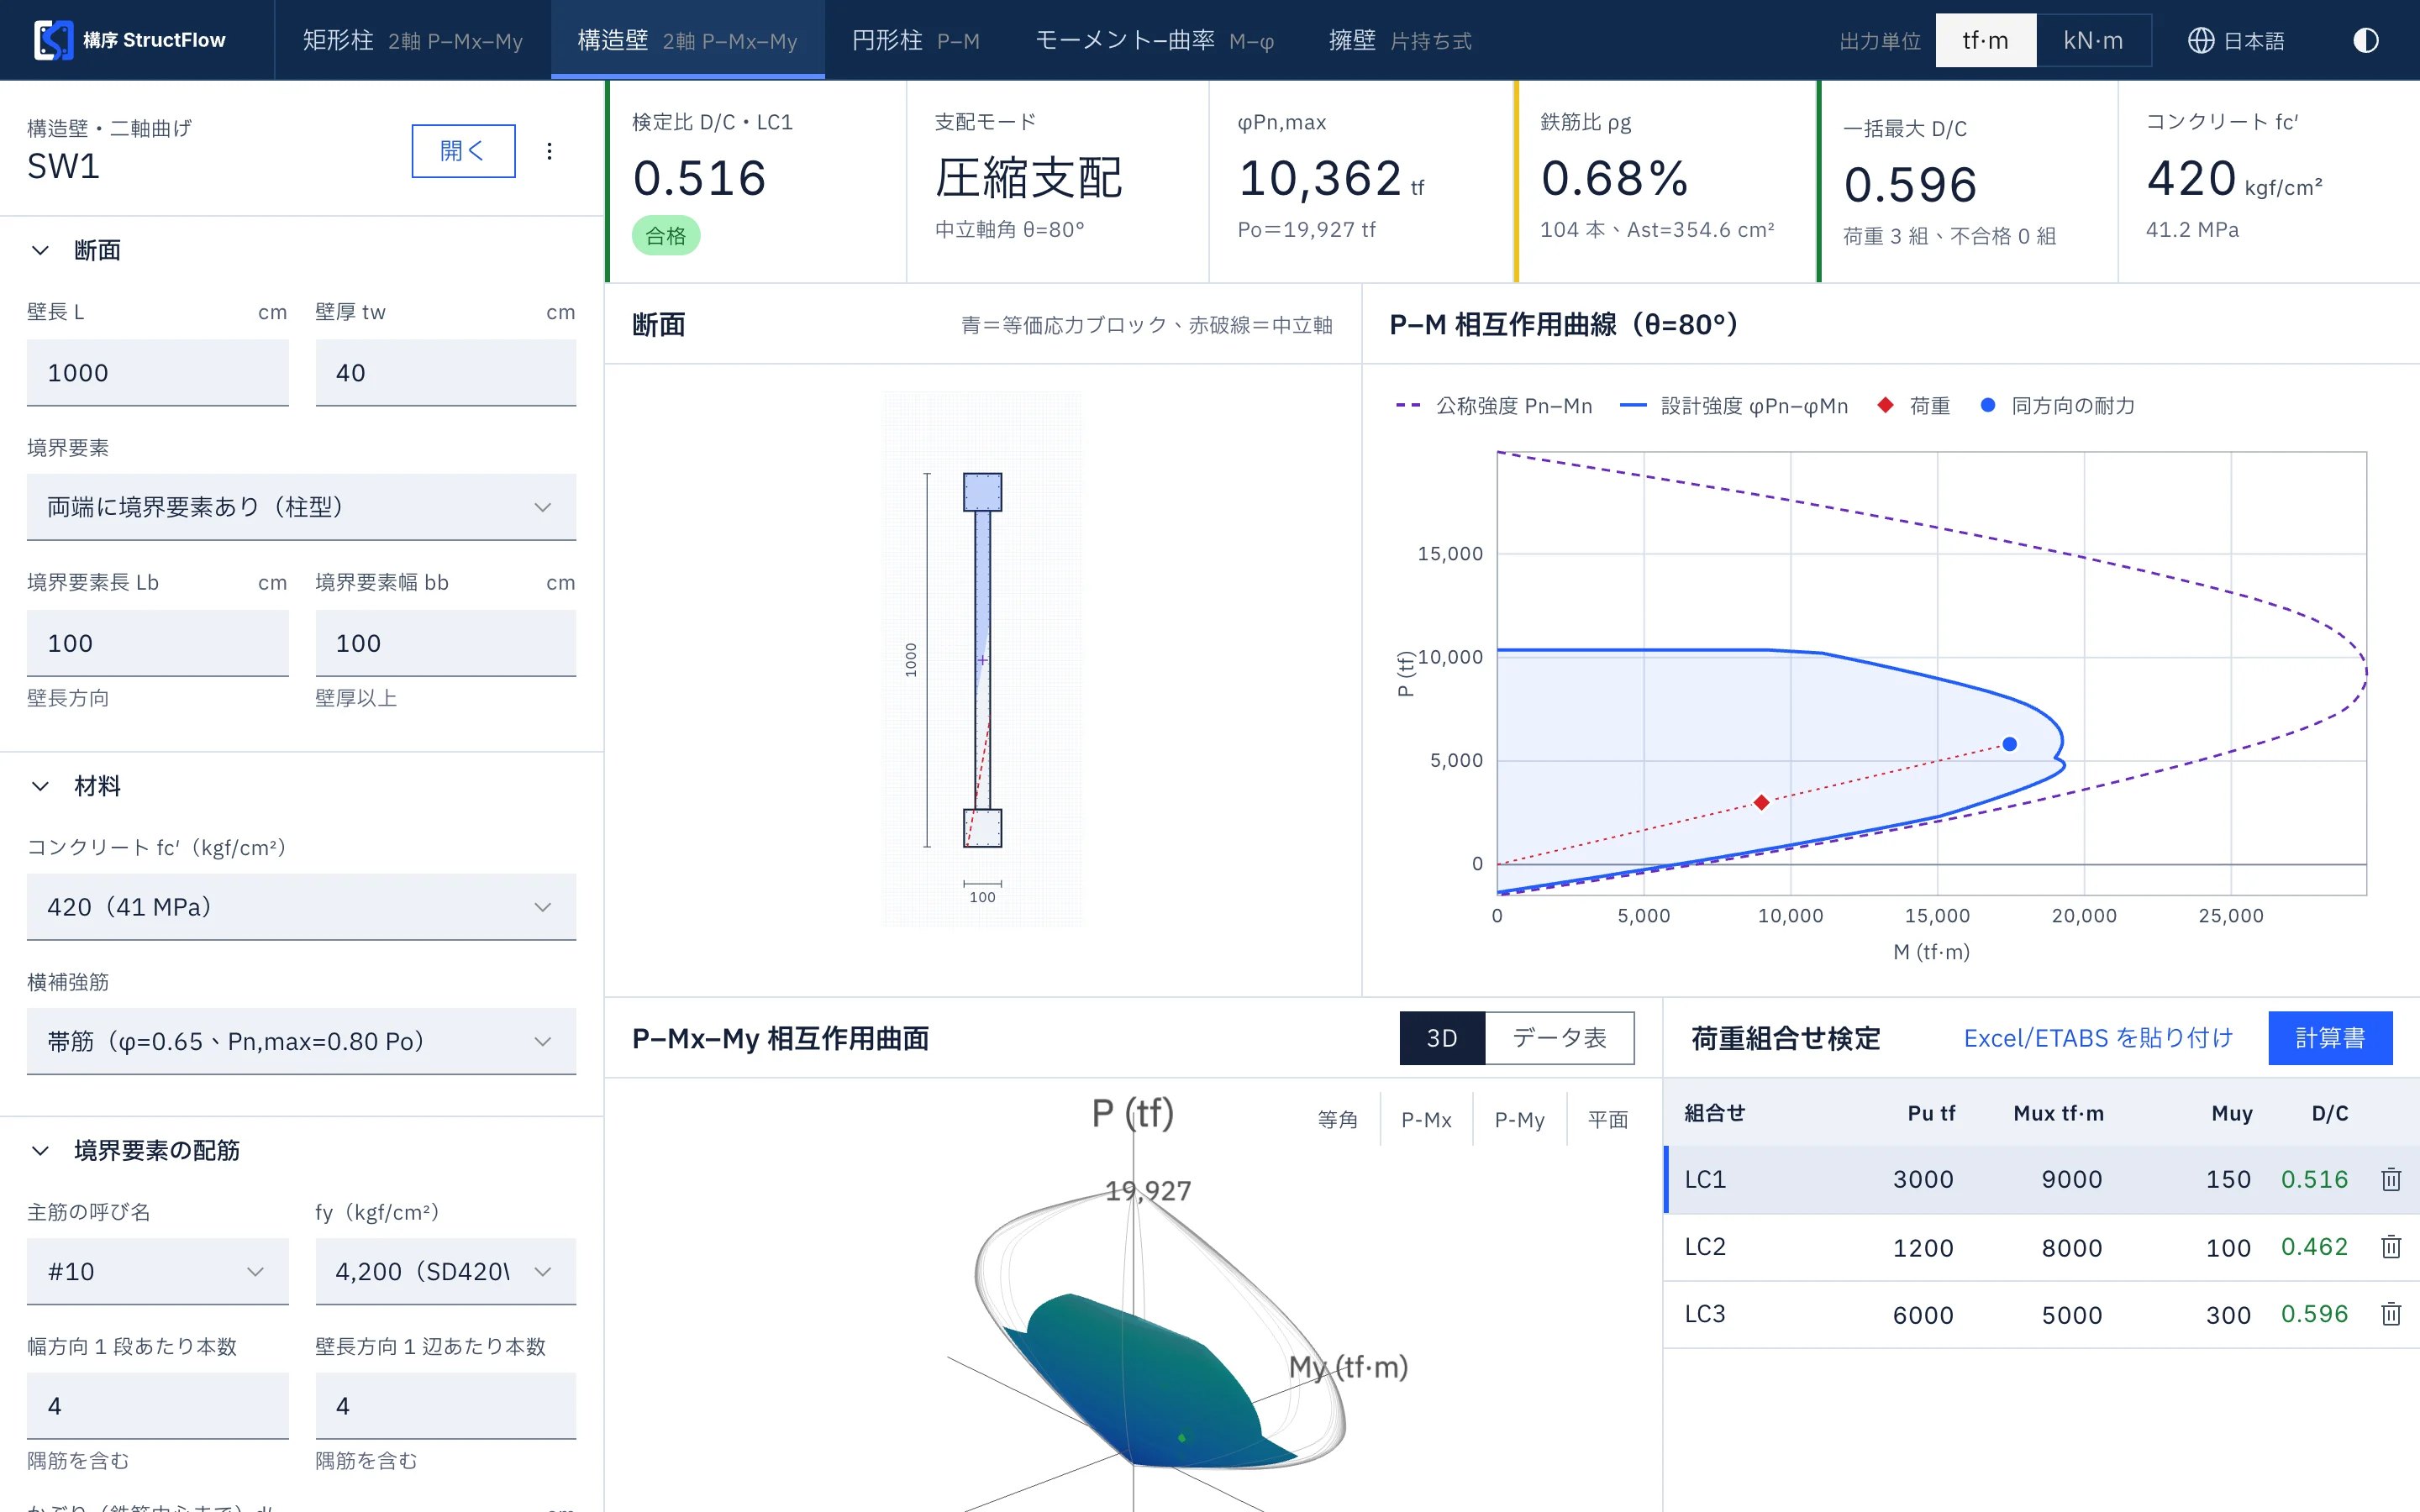Switch to the データ表 view
This screenshot has height=1512, width=2420.
point(1559,1038)
